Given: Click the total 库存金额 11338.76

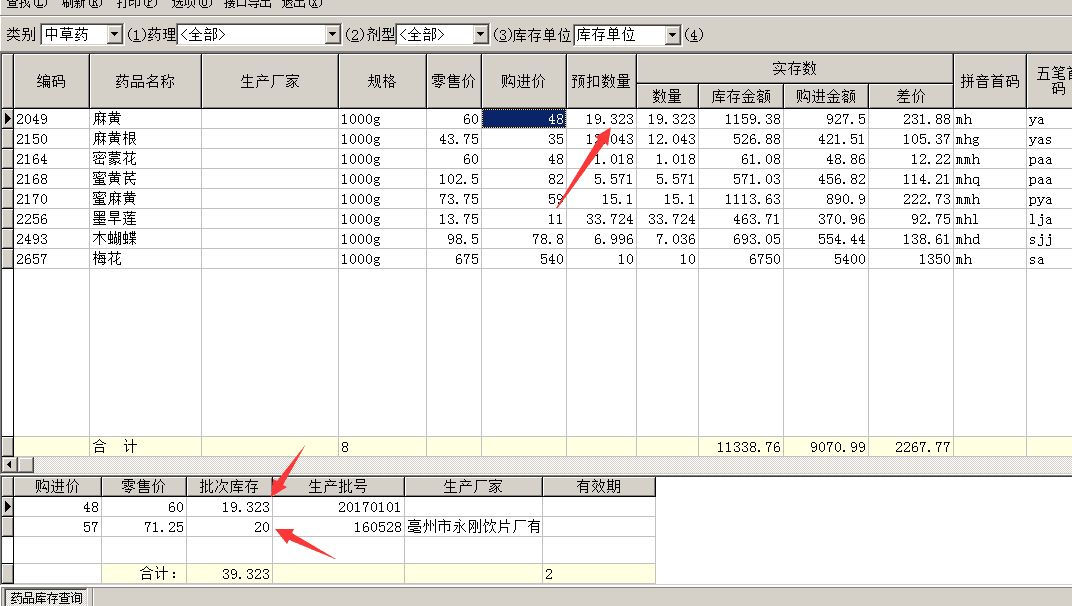Looking at the screenshot, I should pos(741,447).
